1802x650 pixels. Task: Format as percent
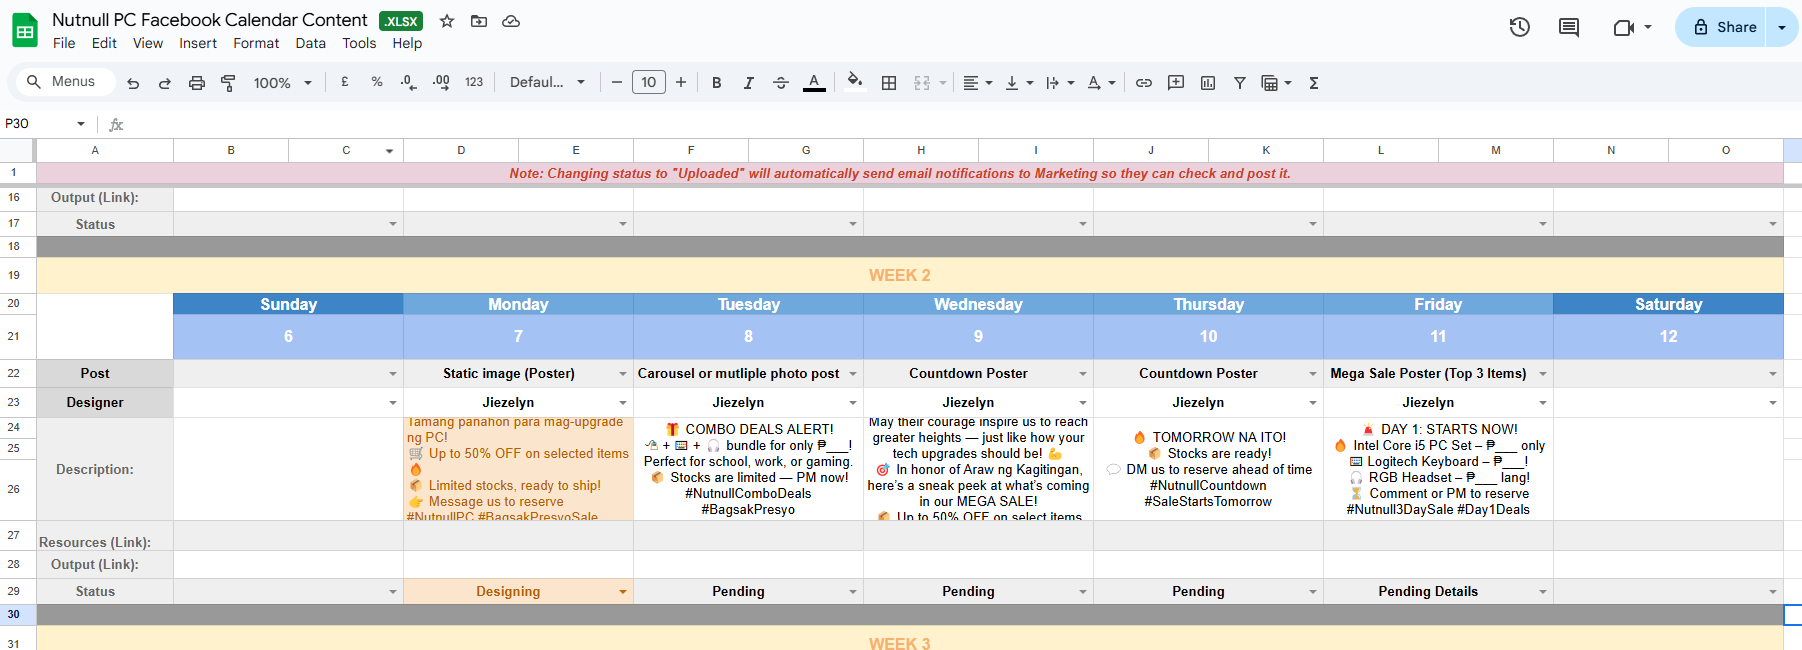(377, 82)
